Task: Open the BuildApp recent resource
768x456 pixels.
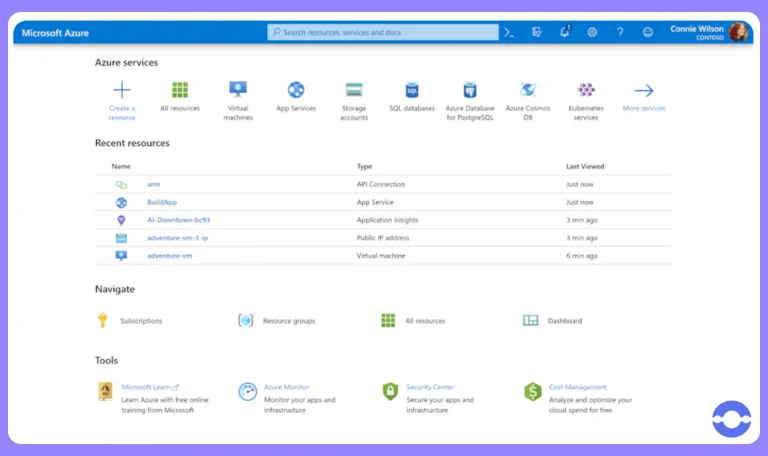Action: (x=162, y=202)
